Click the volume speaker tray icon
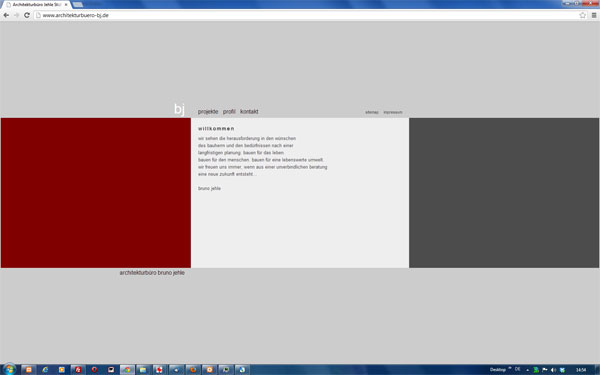Screen dimensions: 600x375 [553, 370]
